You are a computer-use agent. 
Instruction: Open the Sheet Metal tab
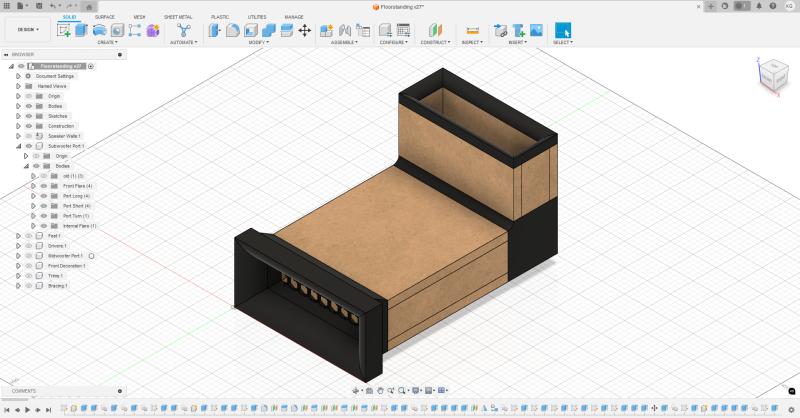[x=178, y=17]
